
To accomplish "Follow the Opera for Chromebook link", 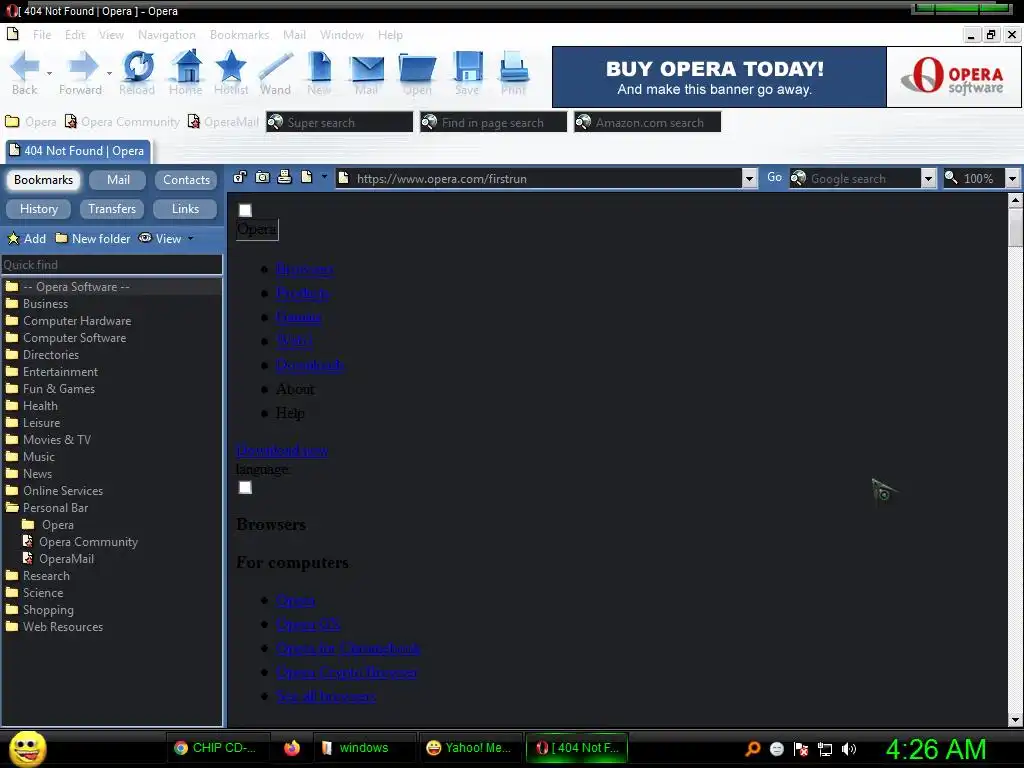I will click(348, 648).
